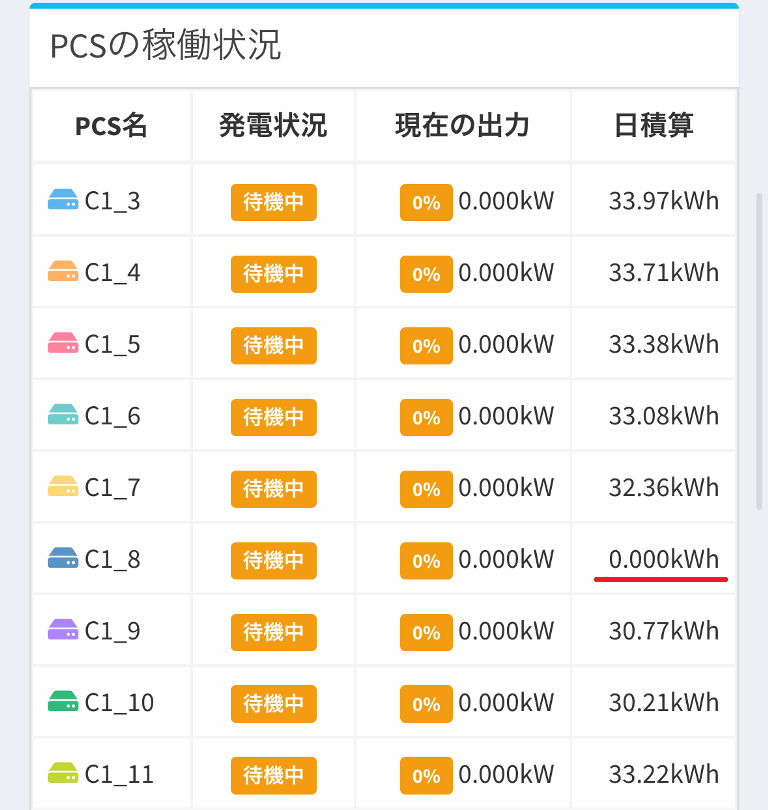Click the 日積算 column header
The image size is (768, 810).
point(654,126)
